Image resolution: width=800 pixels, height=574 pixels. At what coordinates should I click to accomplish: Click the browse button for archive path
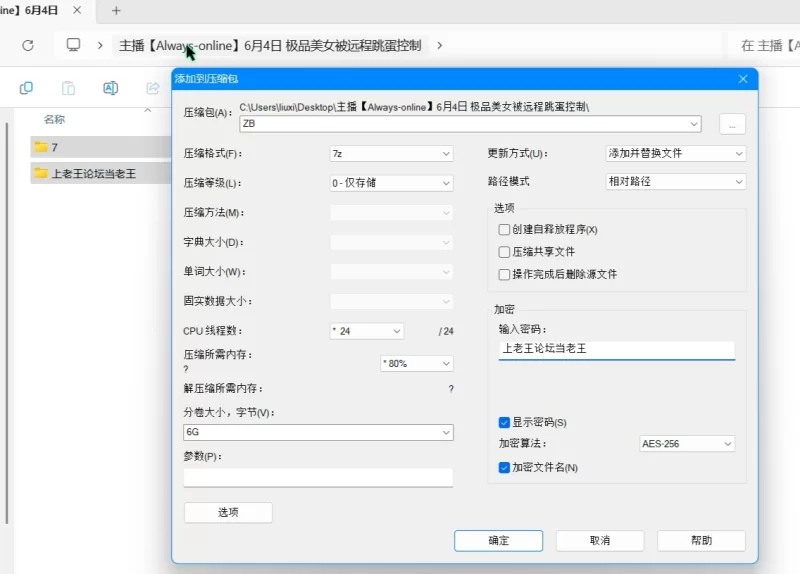pyautogui.click(x=732, y=124)
